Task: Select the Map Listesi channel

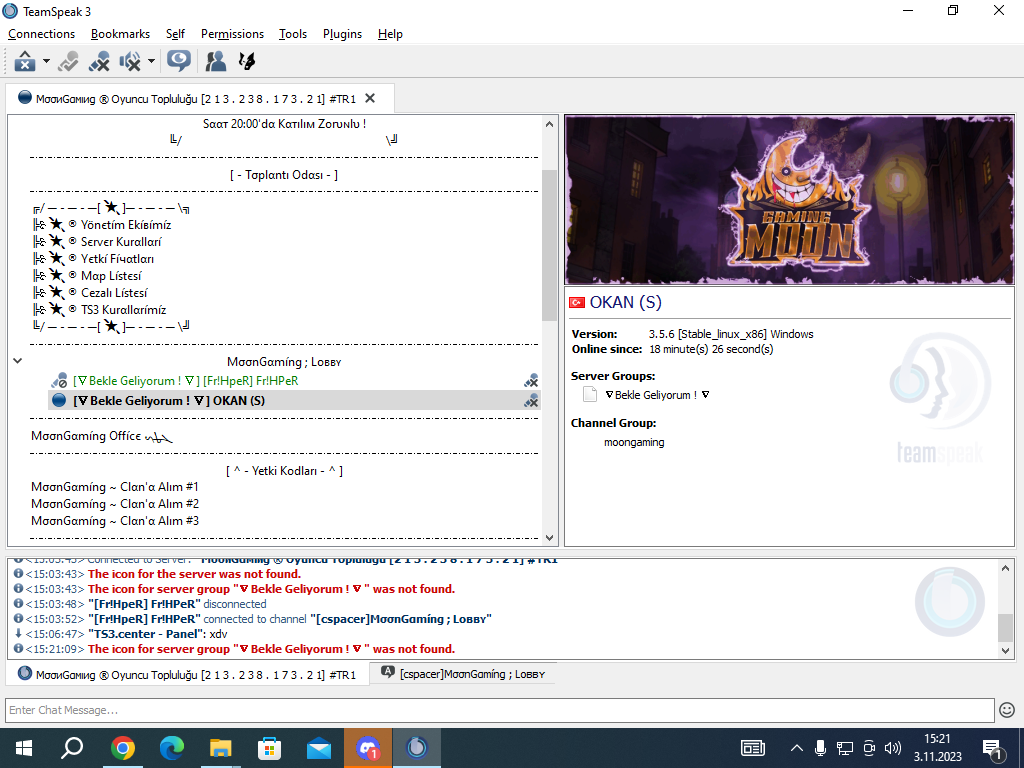Action: click(111, 276)
